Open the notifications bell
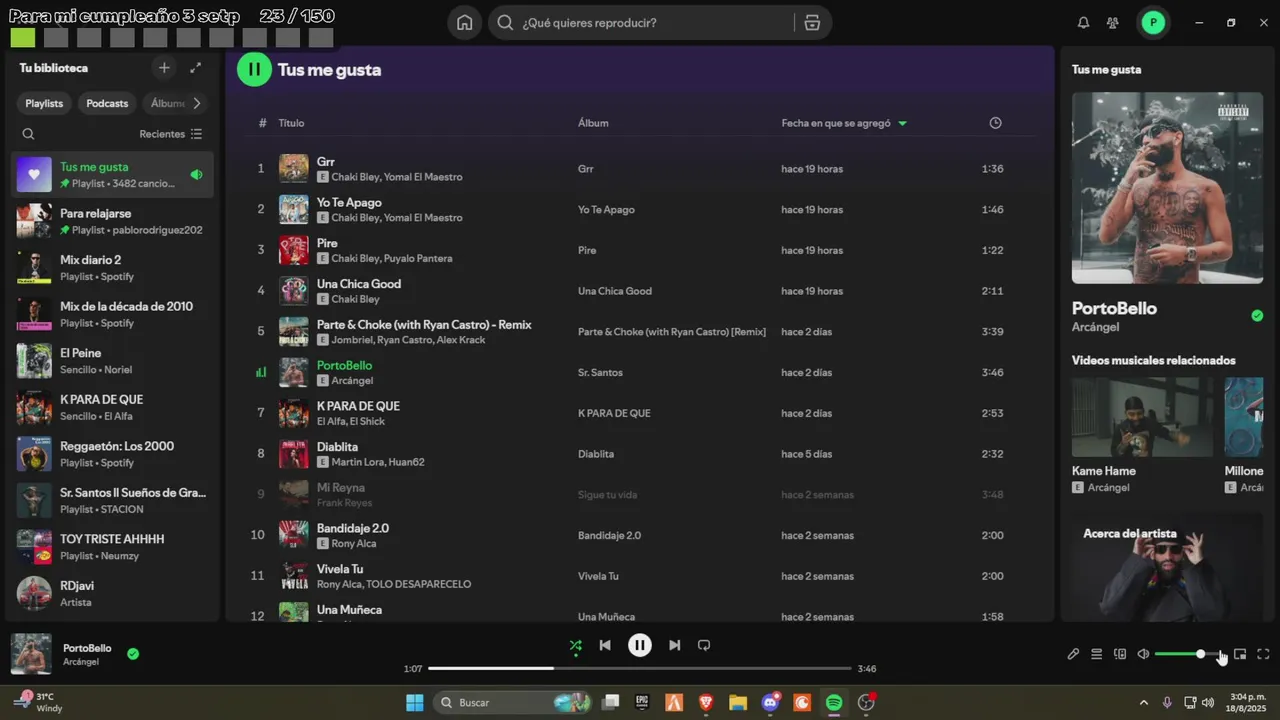1280x720 pixels. 1083,23
